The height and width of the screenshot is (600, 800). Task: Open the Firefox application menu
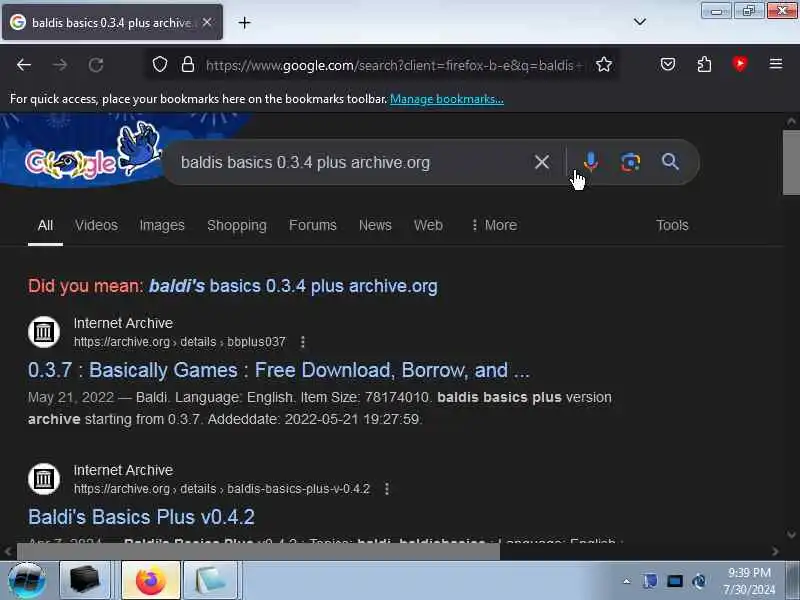(776, 64)
